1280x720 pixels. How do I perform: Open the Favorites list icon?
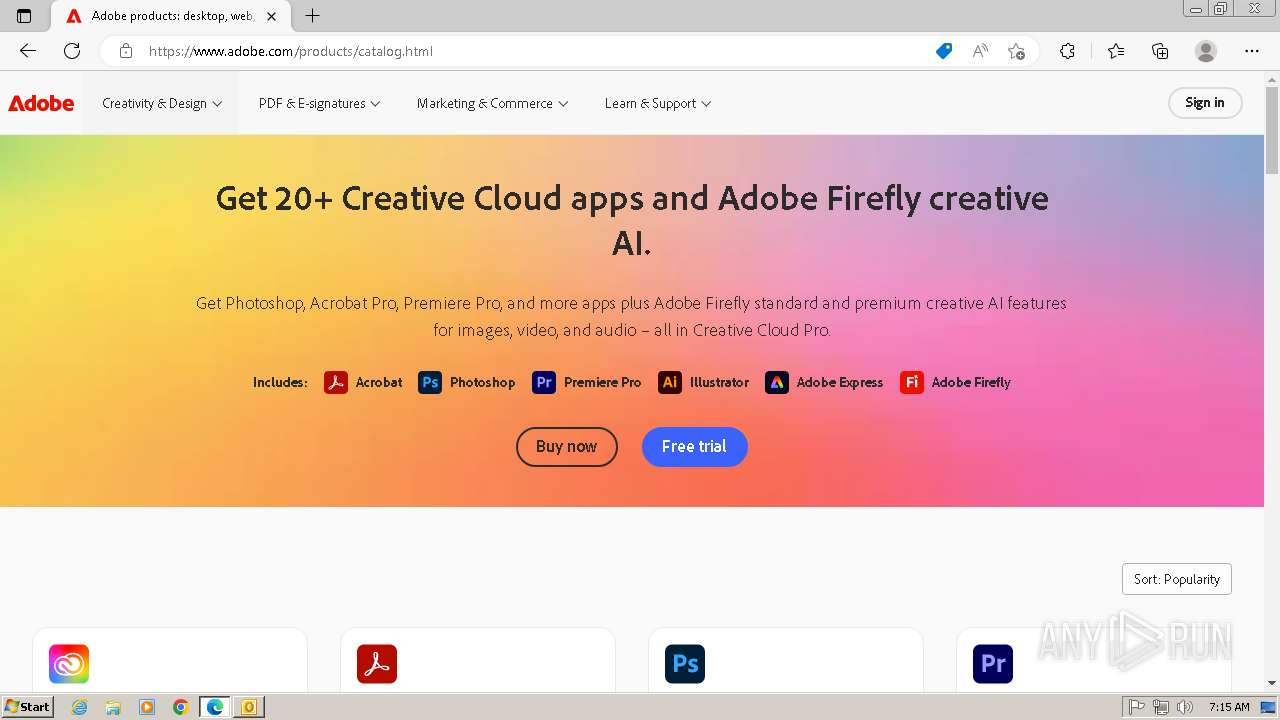tap(1116, 51)
